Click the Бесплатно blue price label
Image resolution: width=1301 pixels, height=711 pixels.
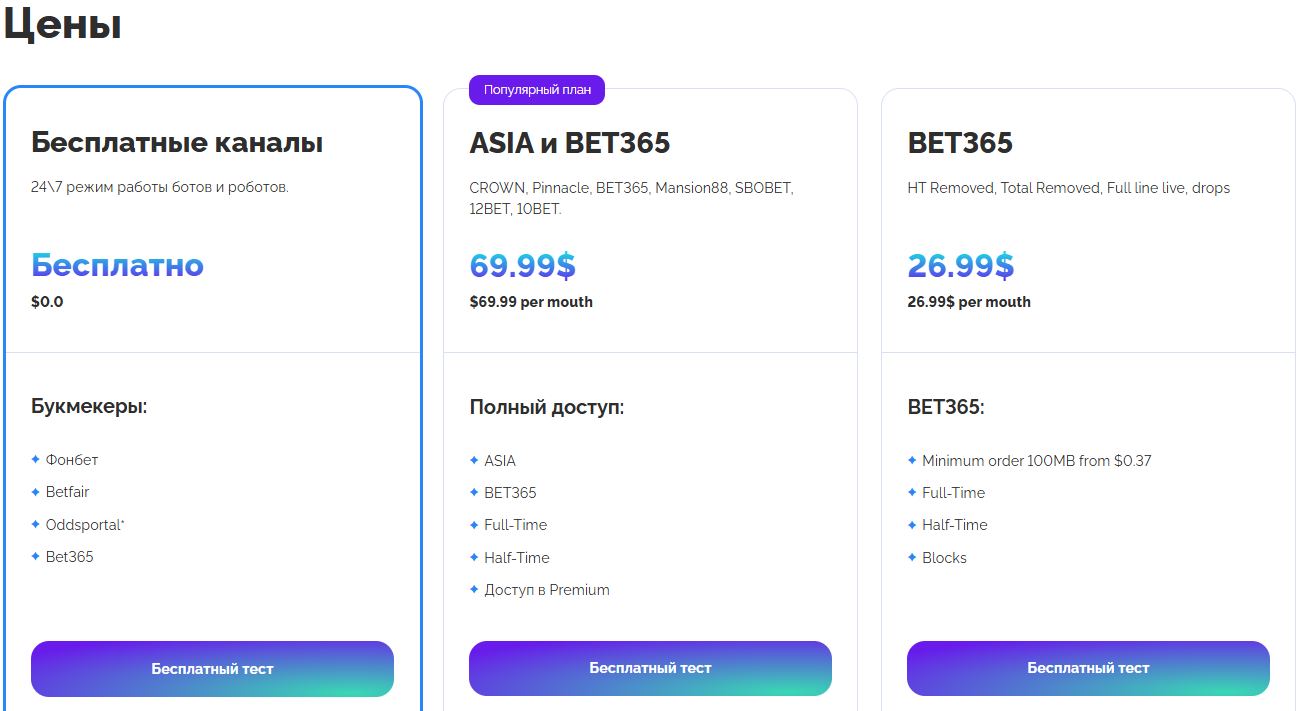(x=117, y=266)
